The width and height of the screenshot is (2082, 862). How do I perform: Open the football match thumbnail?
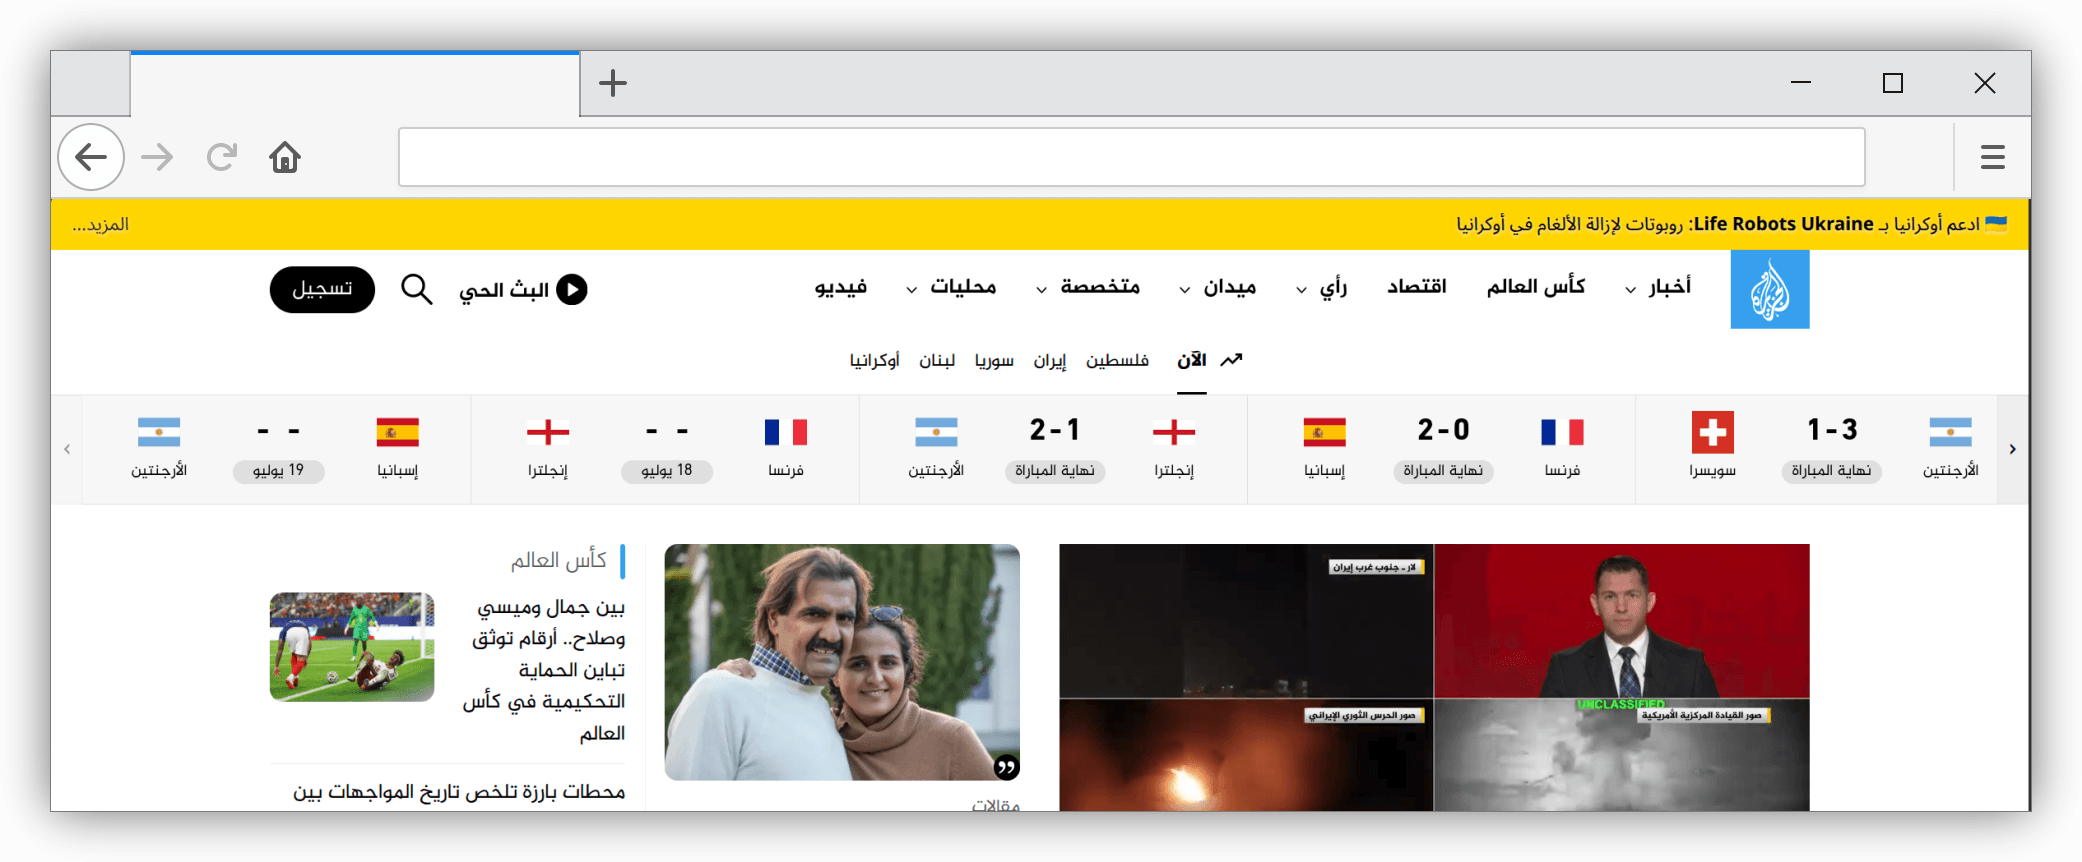[x=352, y=647]
